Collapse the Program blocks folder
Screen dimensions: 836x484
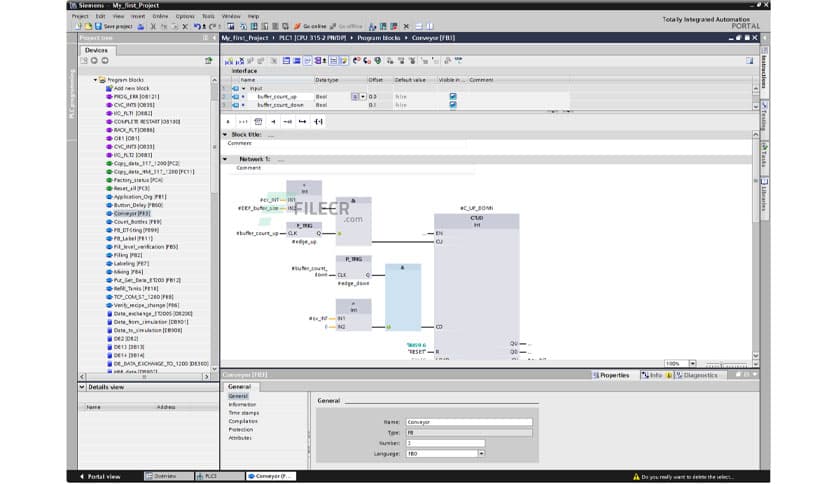(x=95, y=80)
